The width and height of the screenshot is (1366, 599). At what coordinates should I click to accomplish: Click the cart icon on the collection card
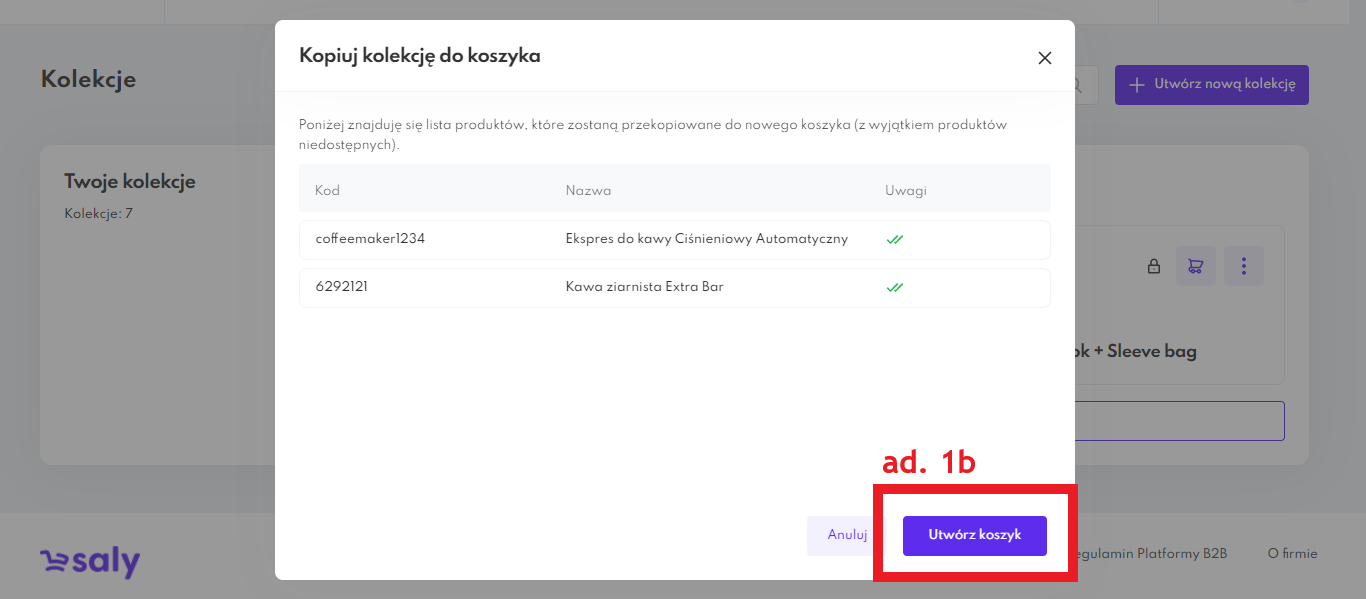click(1195, 266)
